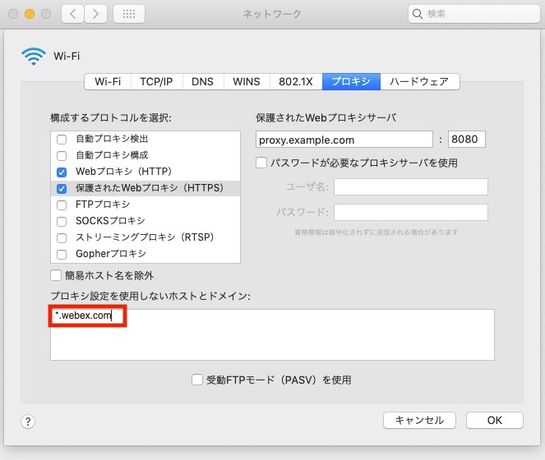Uncheck Webプロキシ (HTTP)

point(62,172)
